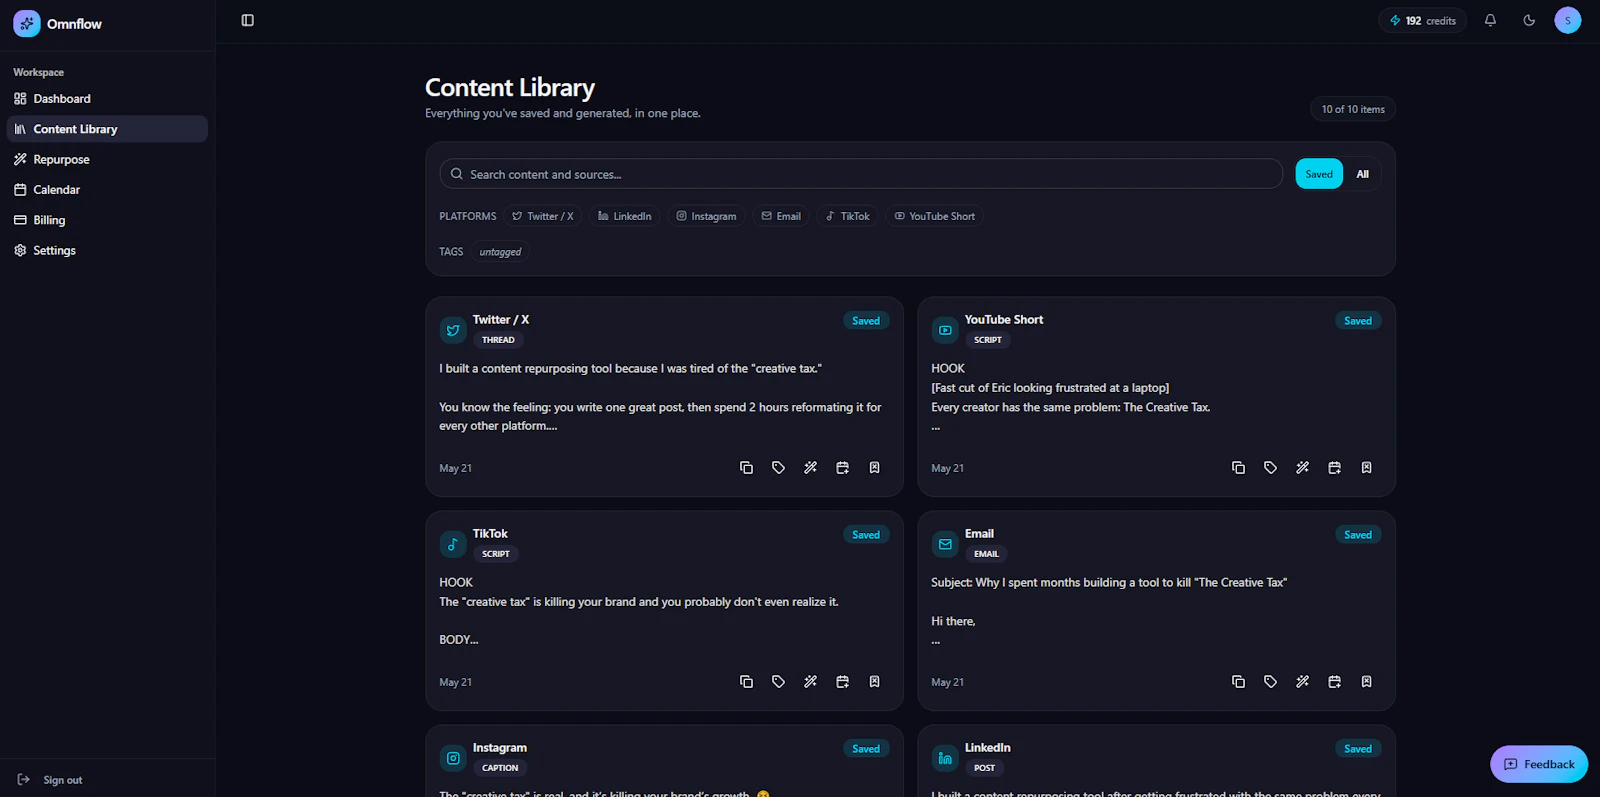Click the Instagram platform card icon
The width and height of the screenshot is (1600, 797).
[453, 758]
